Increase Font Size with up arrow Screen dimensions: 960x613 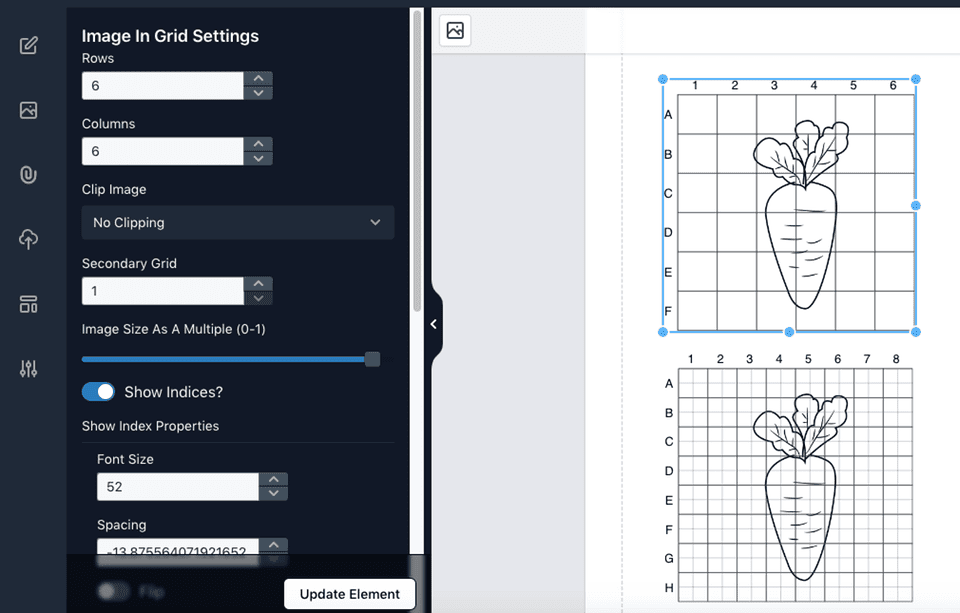click(274, 479)
